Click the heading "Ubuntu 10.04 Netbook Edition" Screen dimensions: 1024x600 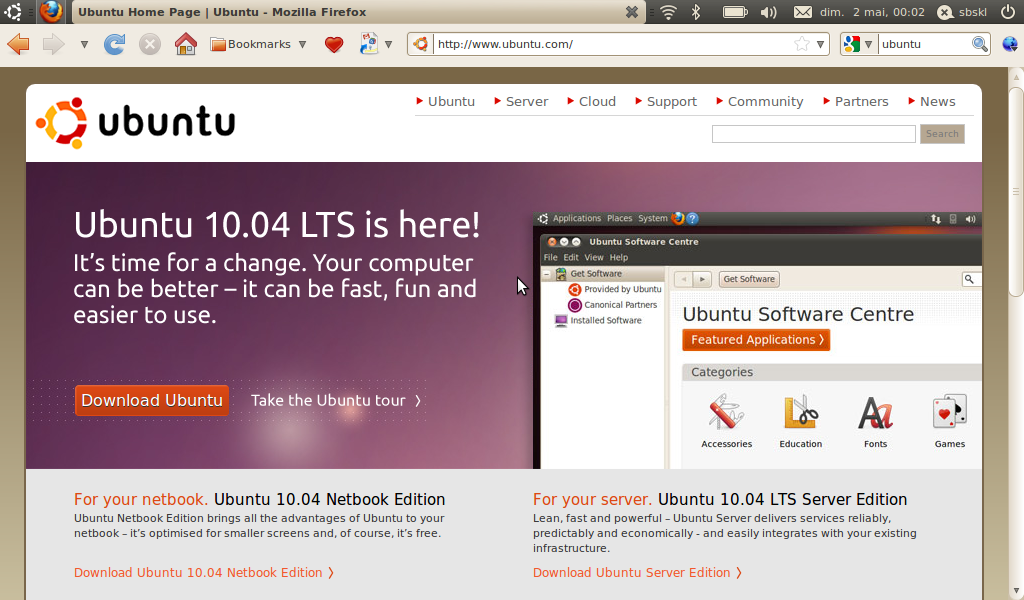(x=330, y=499)
